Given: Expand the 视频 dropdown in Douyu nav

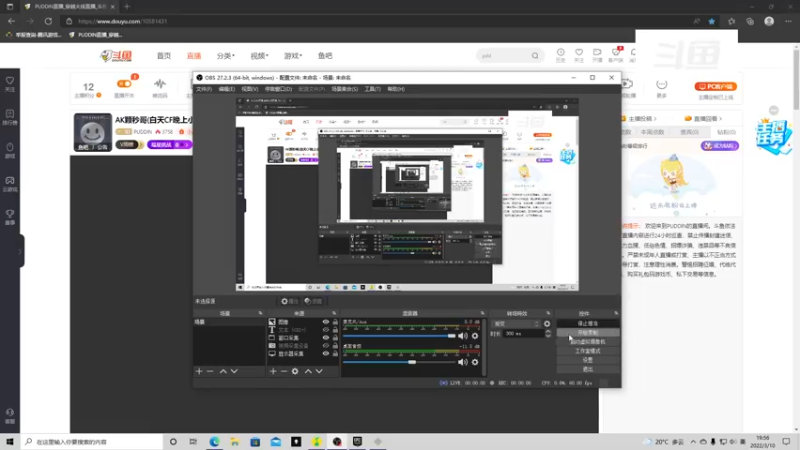Looking at the screenshot, I should 259,56.
